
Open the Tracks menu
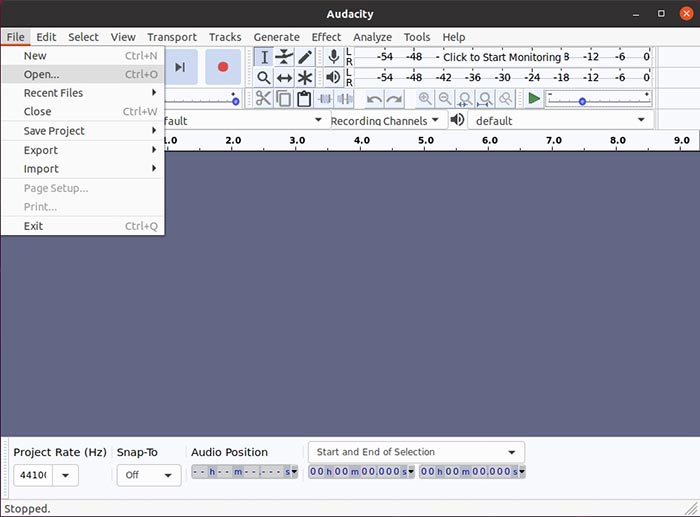pyautogui.click(x=225, y=37)
